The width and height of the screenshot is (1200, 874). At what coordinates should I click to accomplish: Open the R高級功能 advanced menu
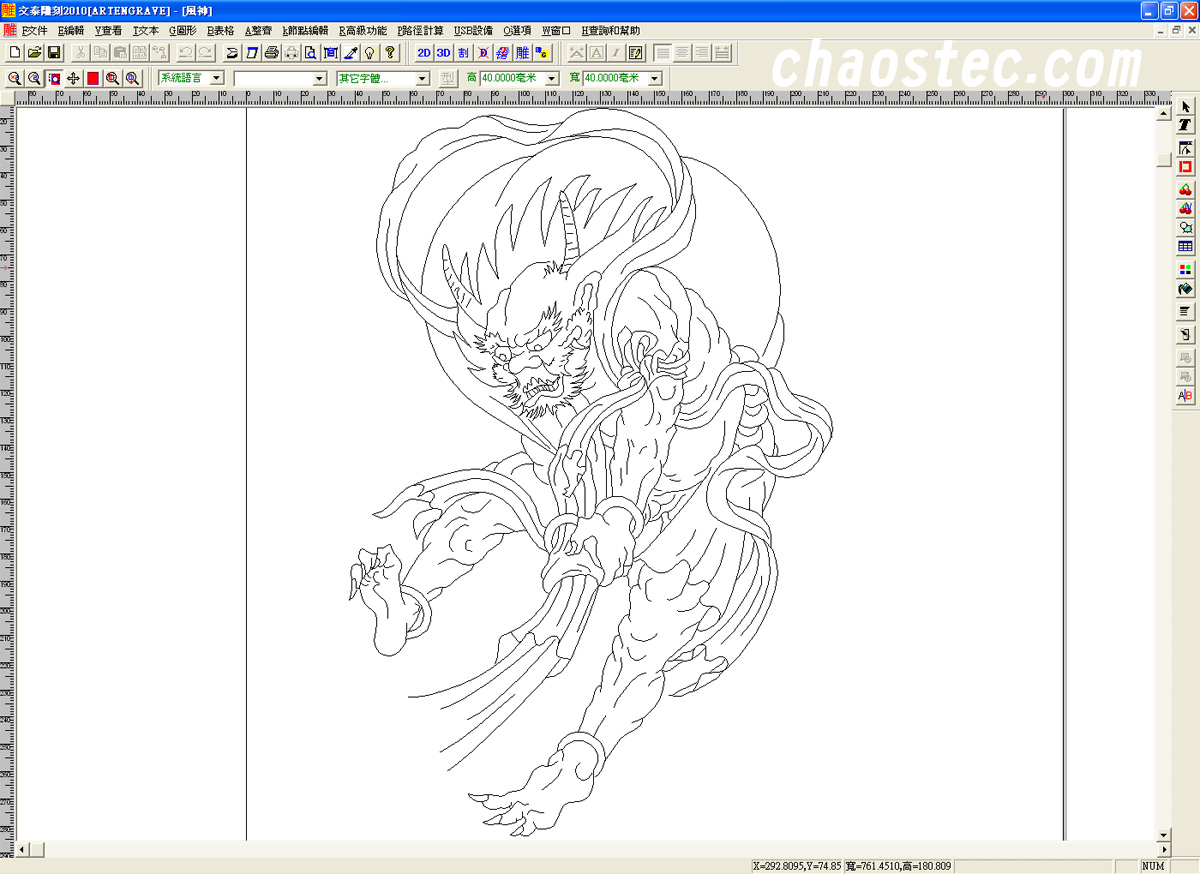[x=363, y=31]
